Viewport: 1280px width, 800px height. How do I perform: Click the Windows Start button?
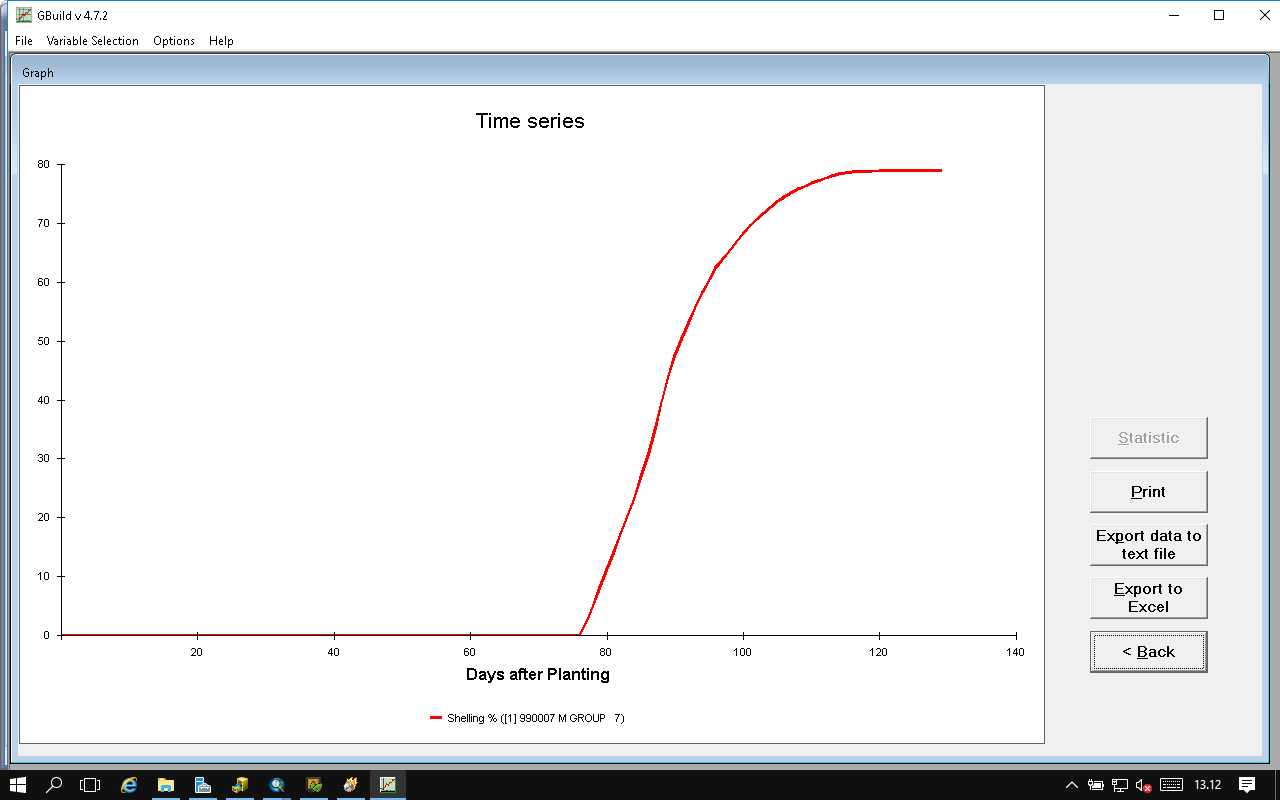[x=18, y=785]
